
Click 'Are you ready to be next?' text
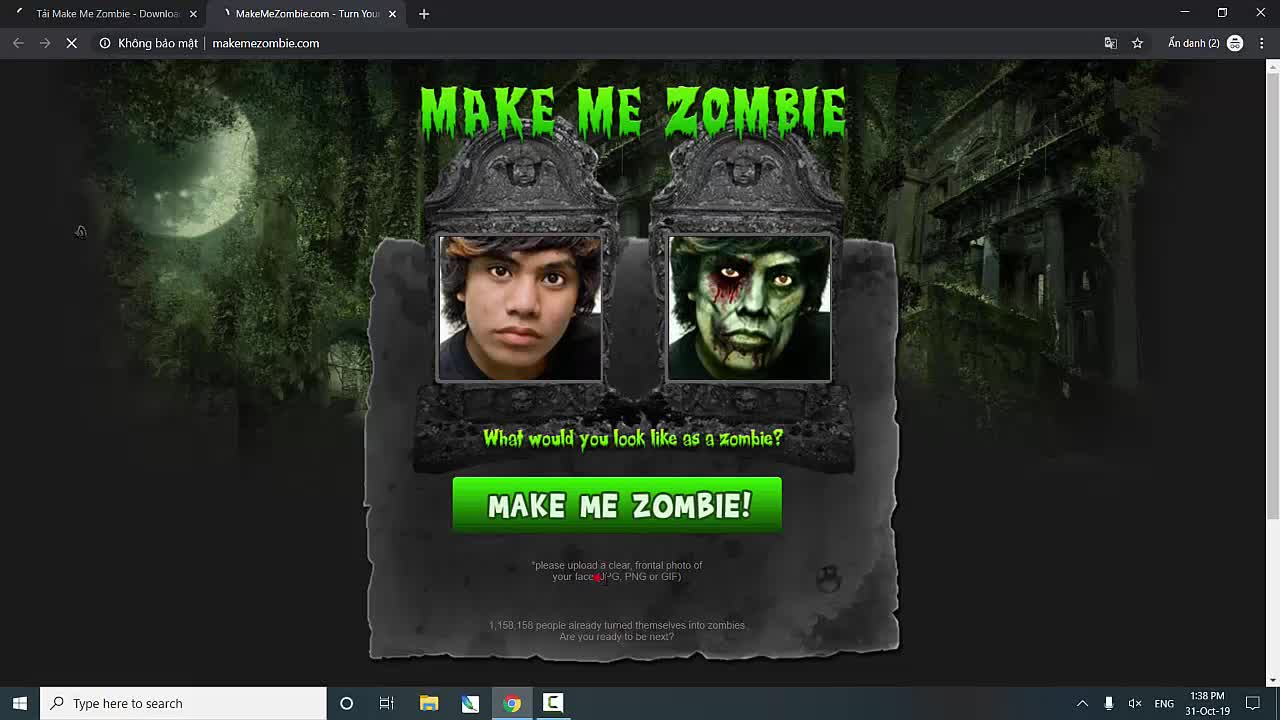[617, 637]
